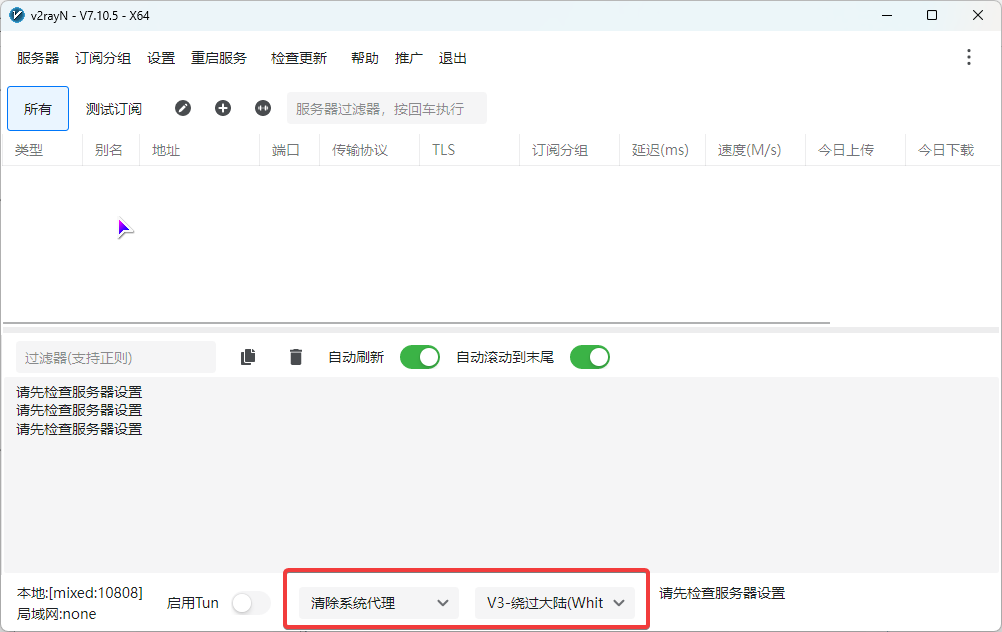
Task: Click the v2rayN icon in the title bar
Action: [x=15, y=15]
